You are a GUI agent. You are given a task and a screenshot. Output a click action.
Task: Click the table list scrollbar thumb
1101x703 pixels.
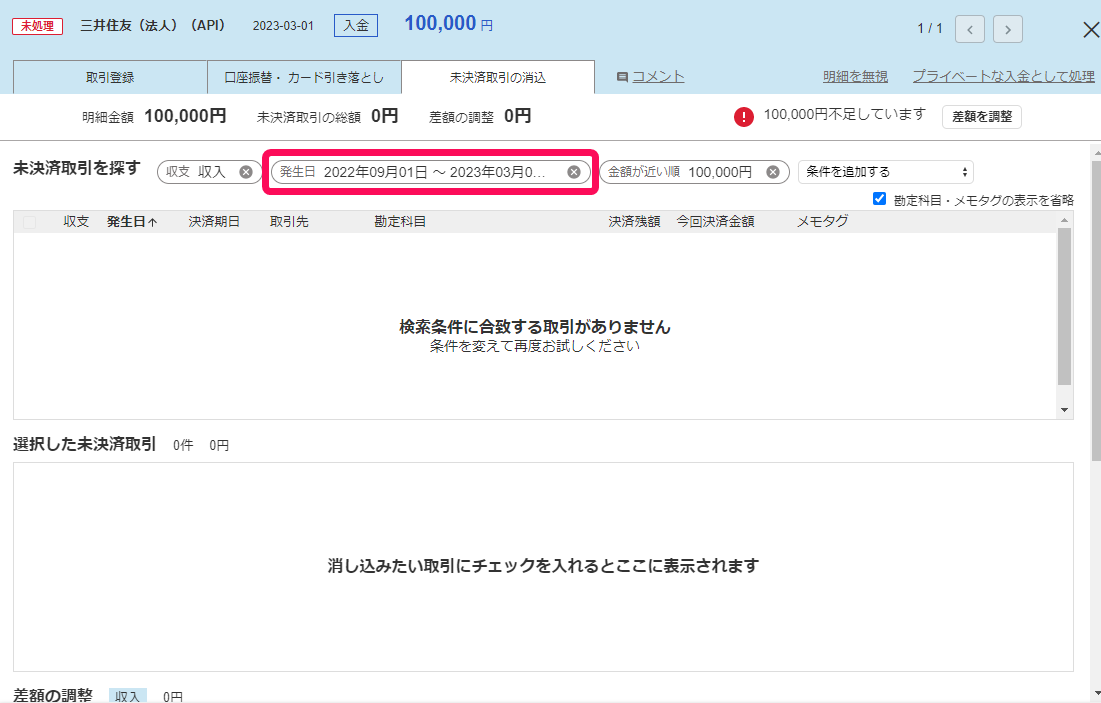1064,306
